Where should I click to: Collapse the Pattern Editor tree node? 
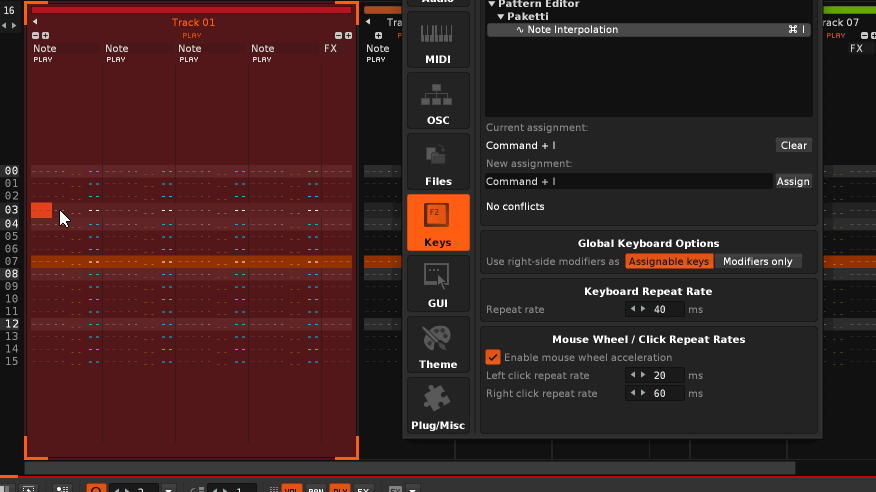[492, 4]
